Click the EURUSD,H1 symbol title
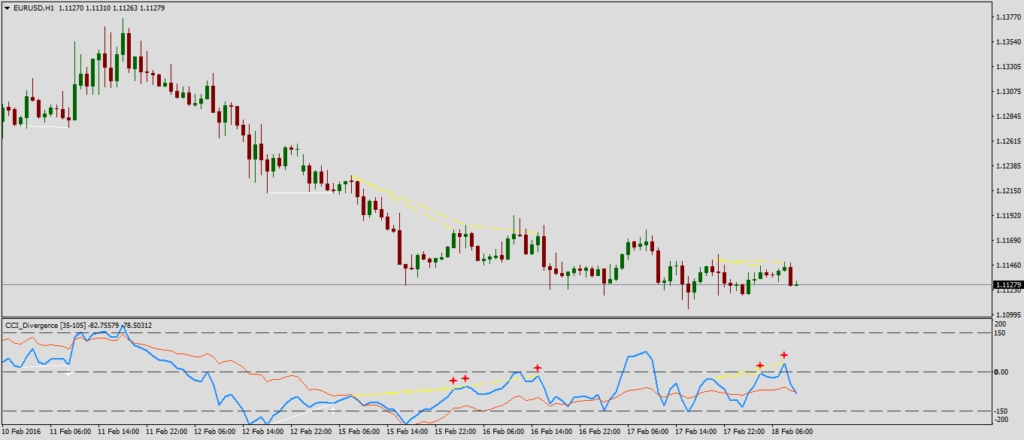Image resolution: width=1024 pixels, height=440 pixels. (x=34, y=9)
